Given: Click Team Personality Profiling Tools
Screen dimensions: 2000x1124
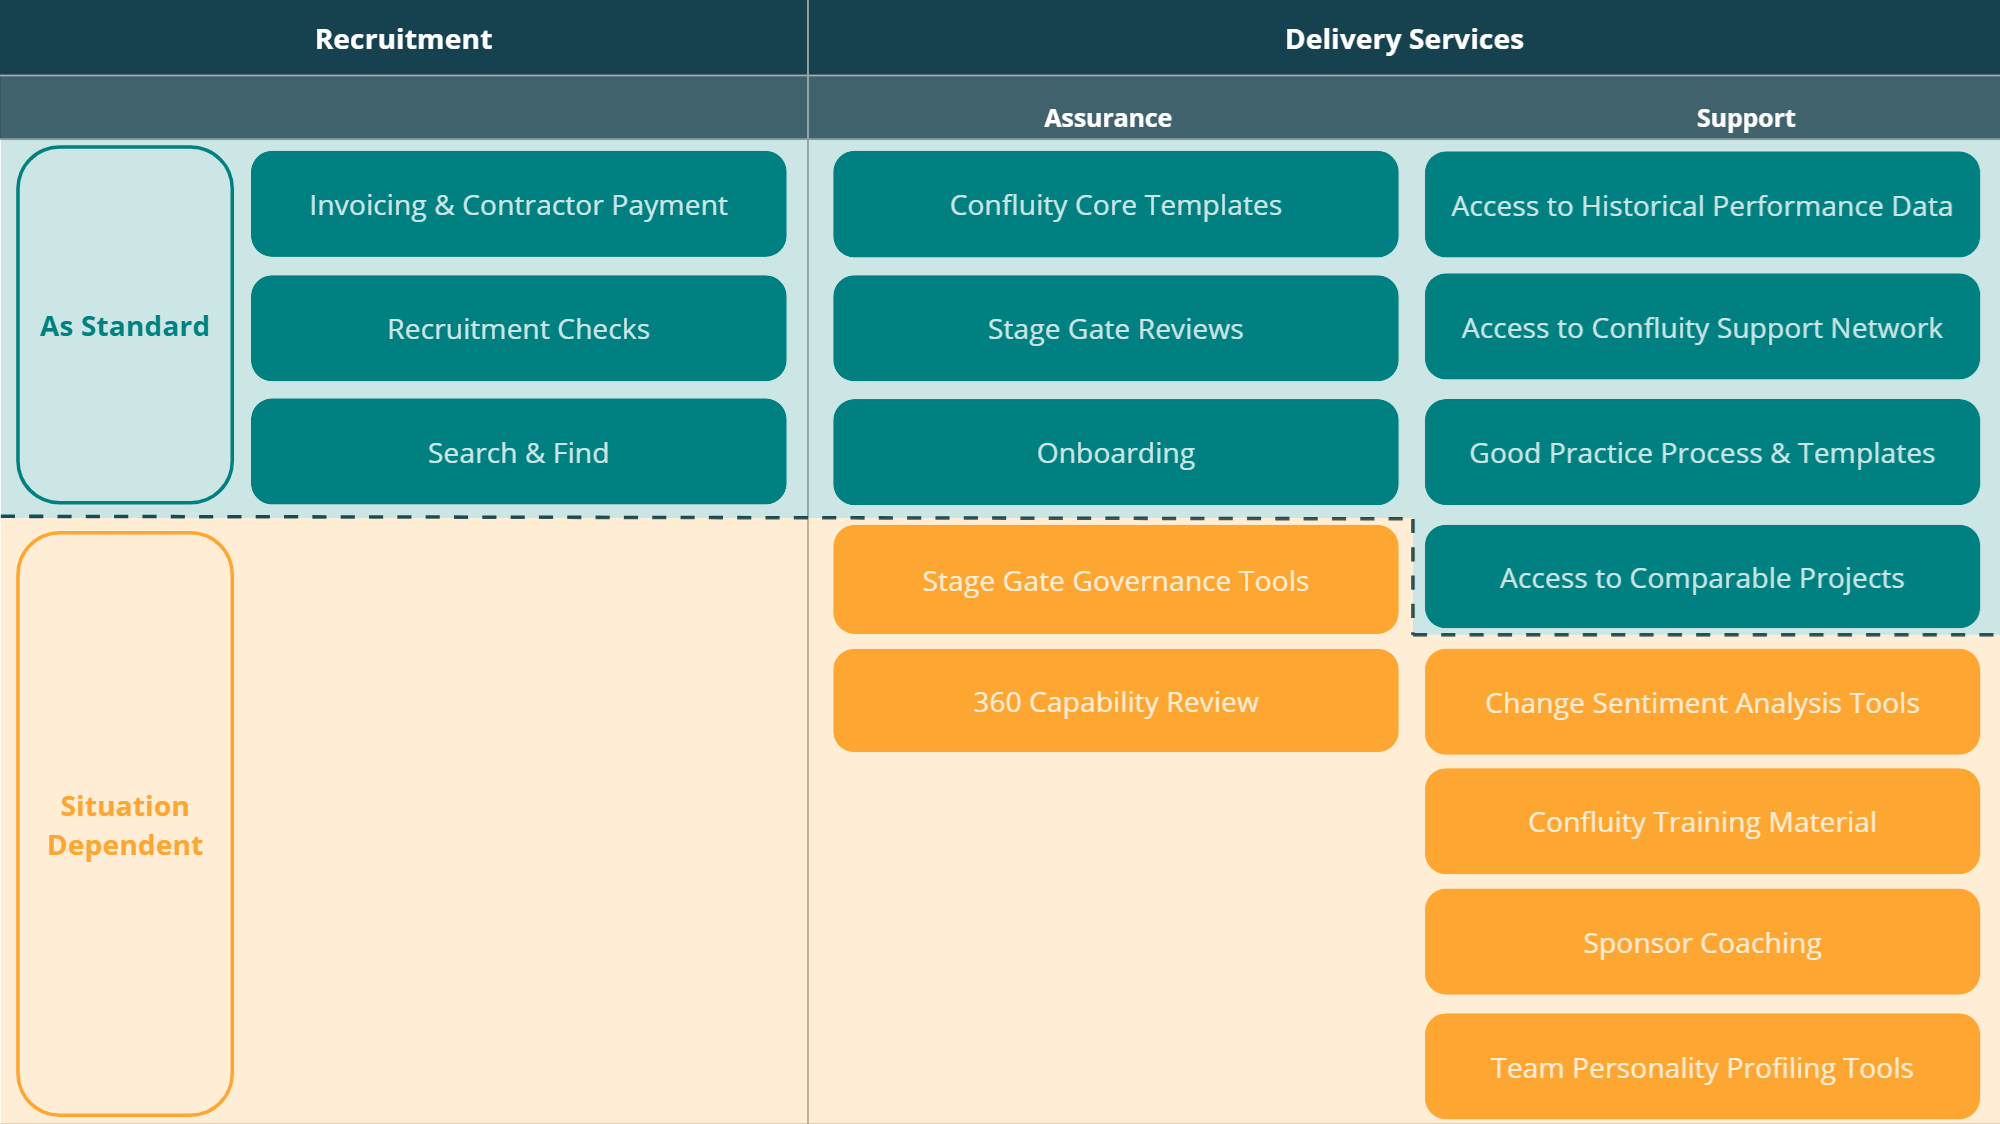Looking at the screenshot, I should point(1702,1067).
